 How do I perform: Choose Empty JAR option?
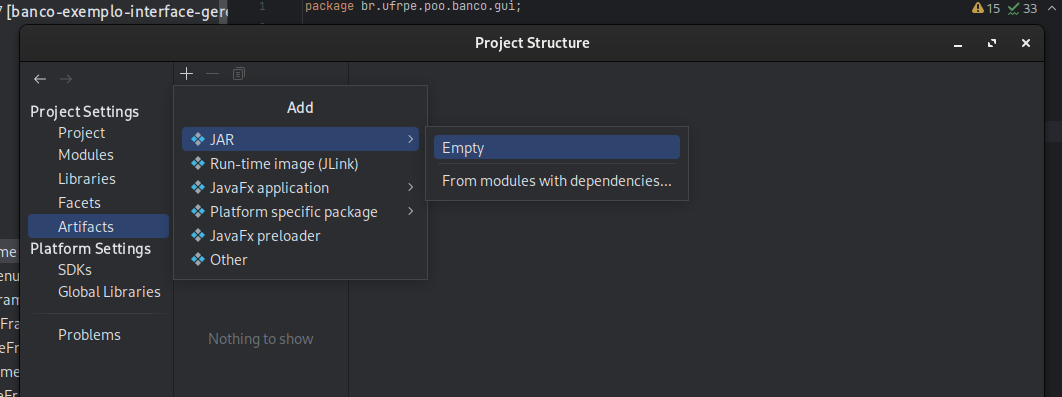tap(557, 147)
